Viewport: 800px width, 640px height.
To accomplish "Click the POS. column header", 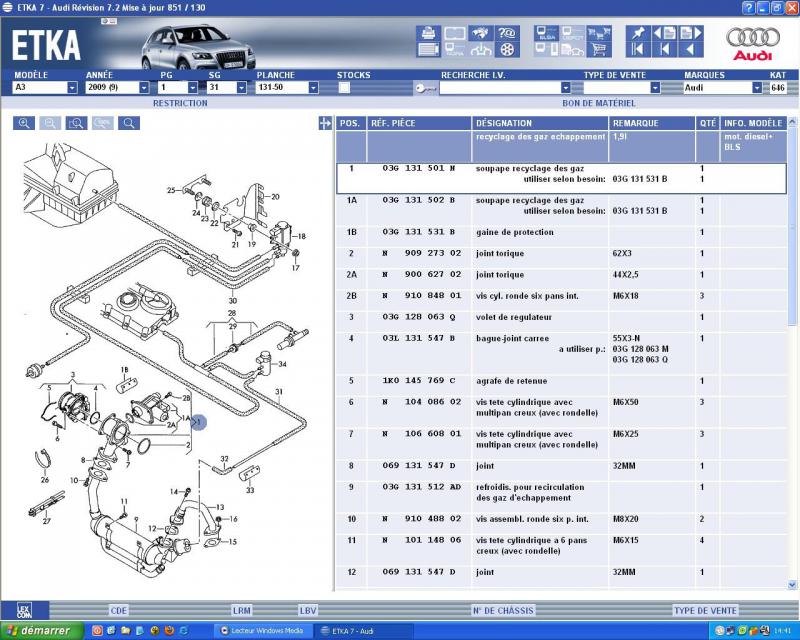I will (350, 123).
